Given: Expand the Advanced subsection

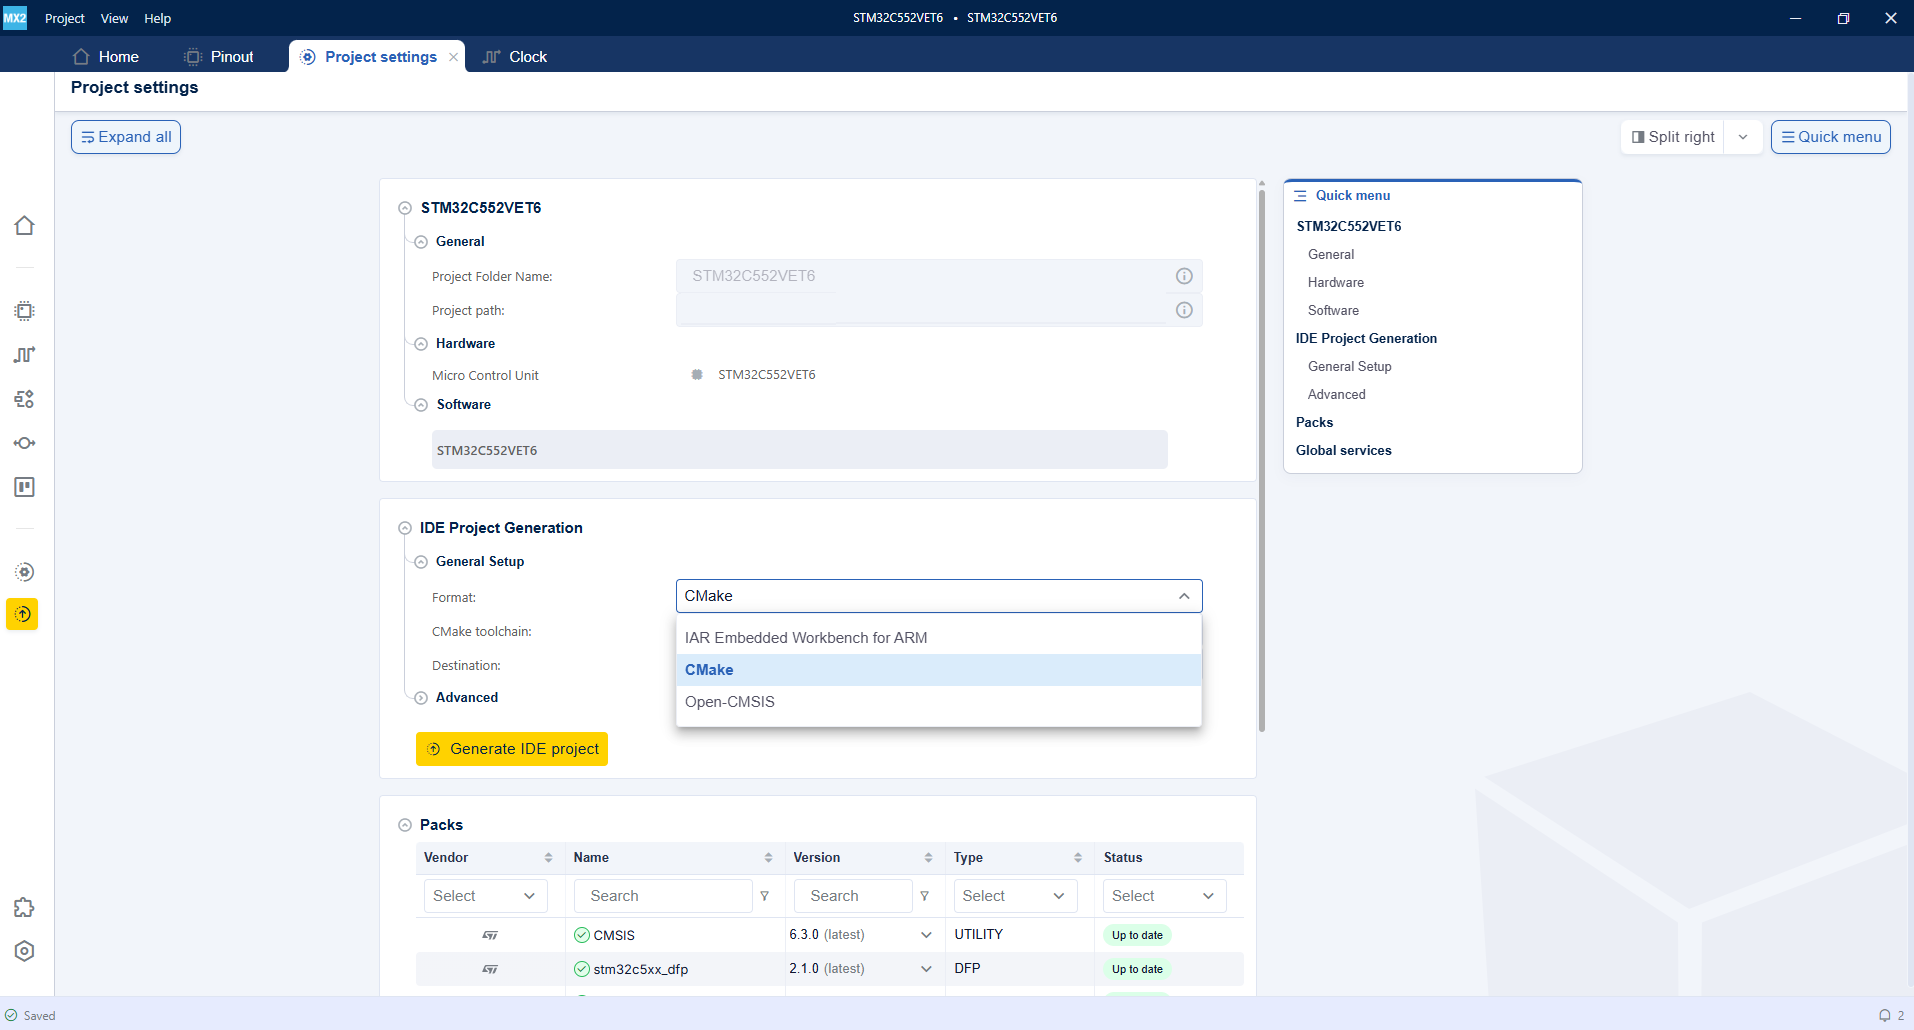Looking at the screenshot, I should point(421,698).
